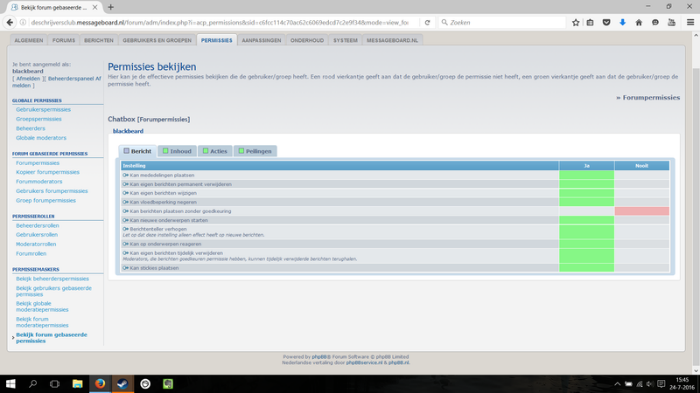Open Forumpermissies sidebar link
Viewport: 700px width, 393px height.
pos(38,163)
